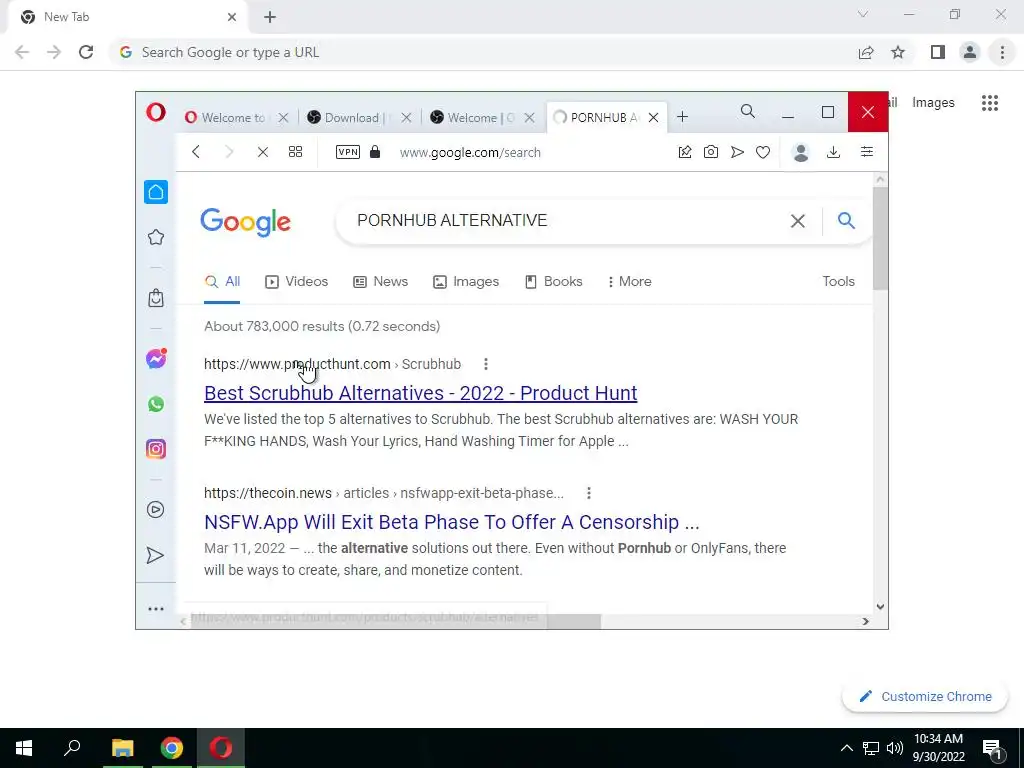Reload page in Chrome window
Viewport: 1024px width, 768px height.
coord(86,52)
